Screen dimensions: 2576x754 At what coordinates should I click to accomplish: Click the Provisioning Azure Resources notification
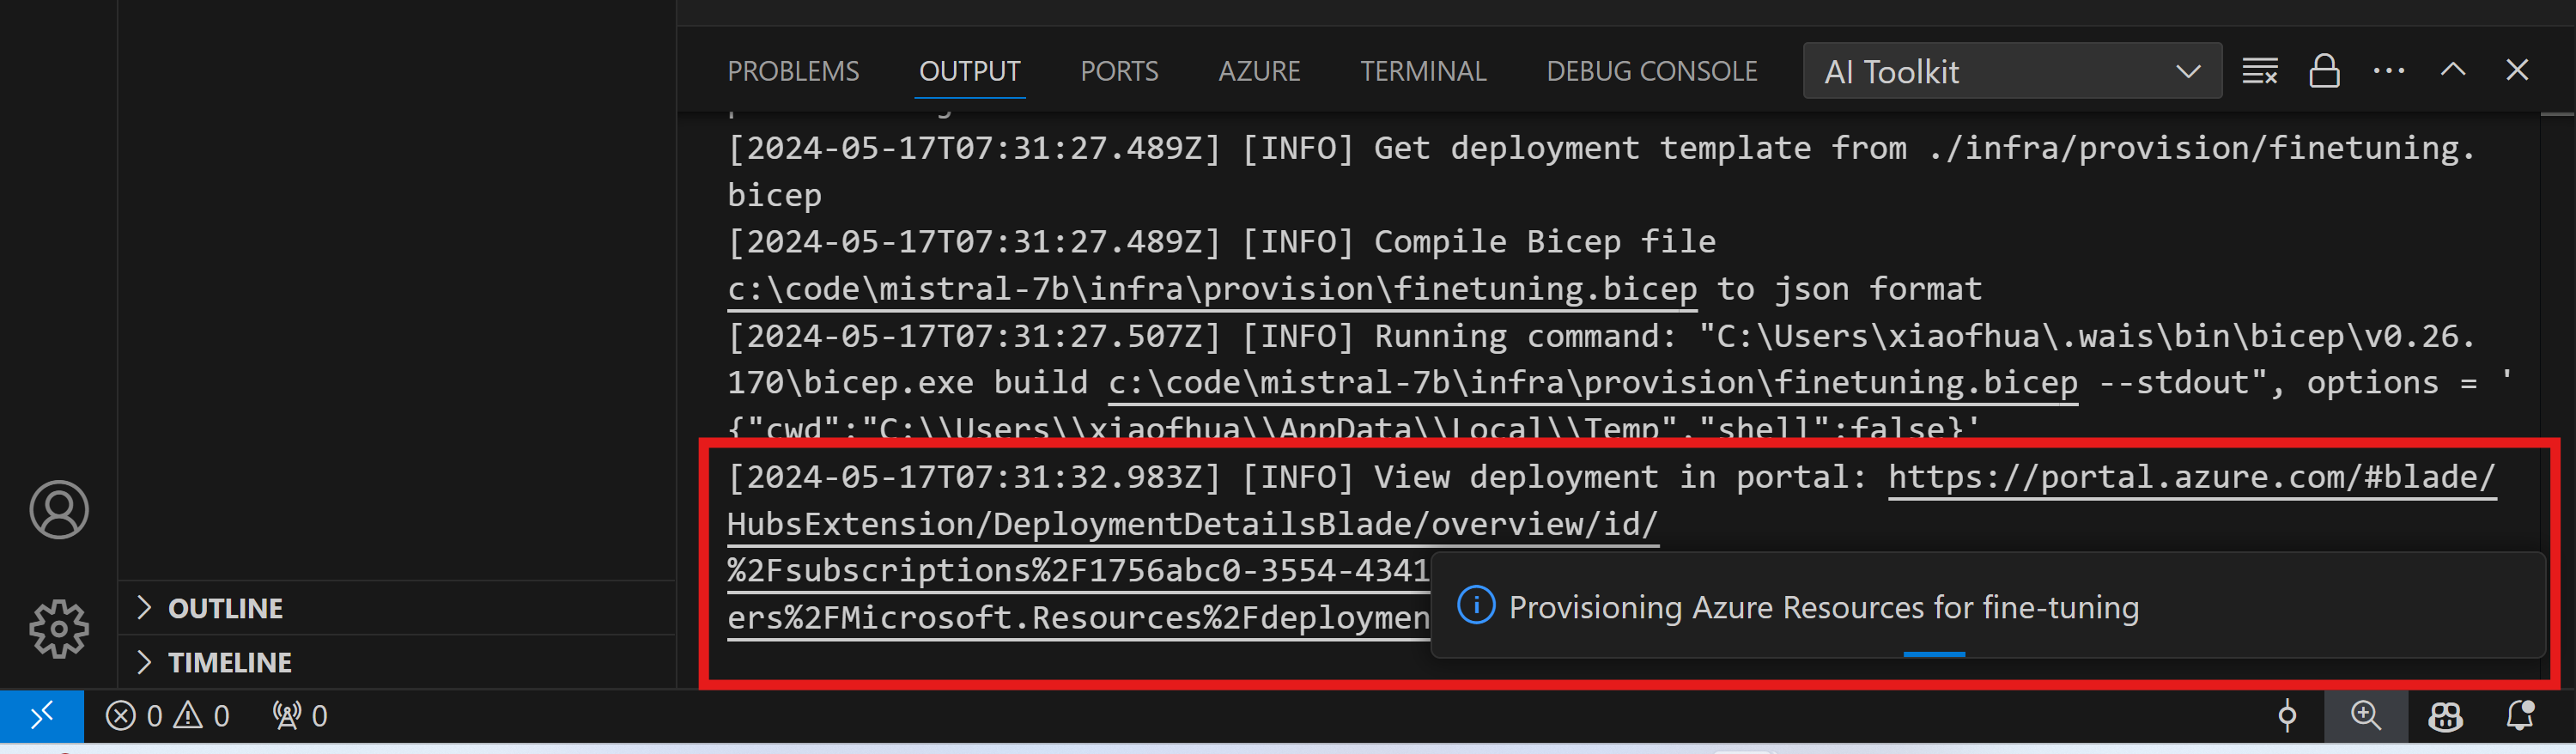pyautogui.click(x=1823, y=607)
